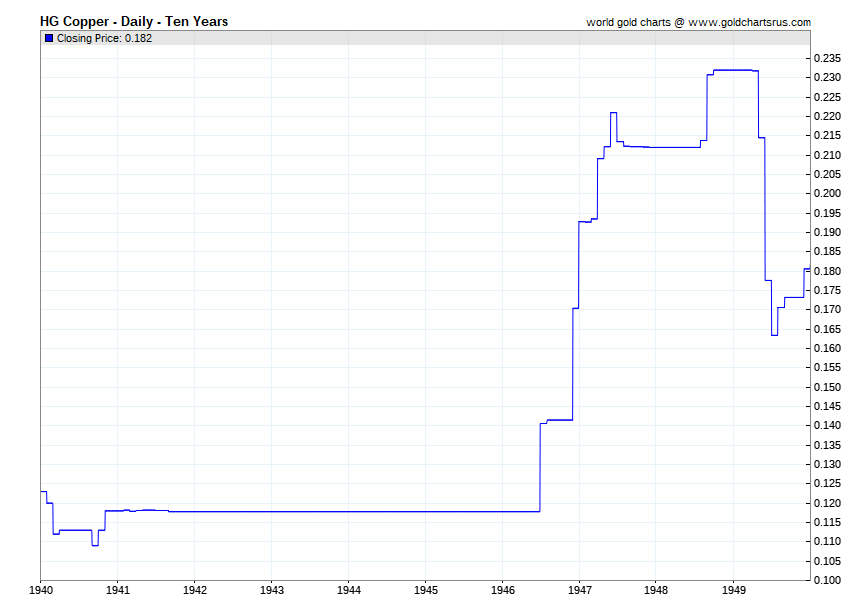Click the 1944 x-axis year label

tap(349, 590)
